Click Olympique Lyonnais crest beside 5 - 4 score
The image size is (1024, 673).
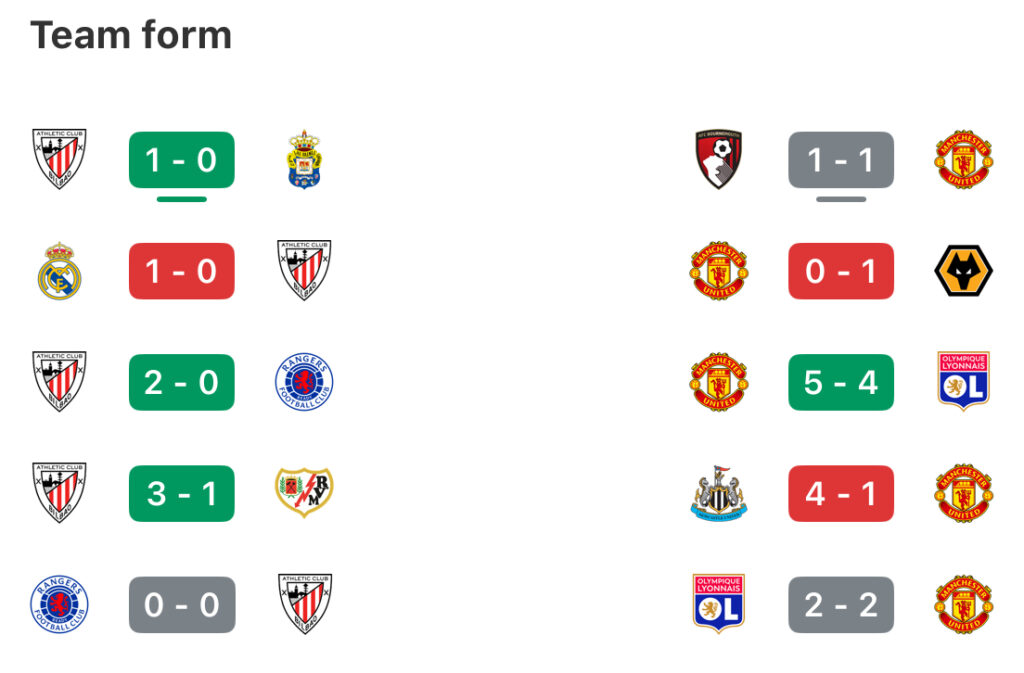[x=964, y=382]
